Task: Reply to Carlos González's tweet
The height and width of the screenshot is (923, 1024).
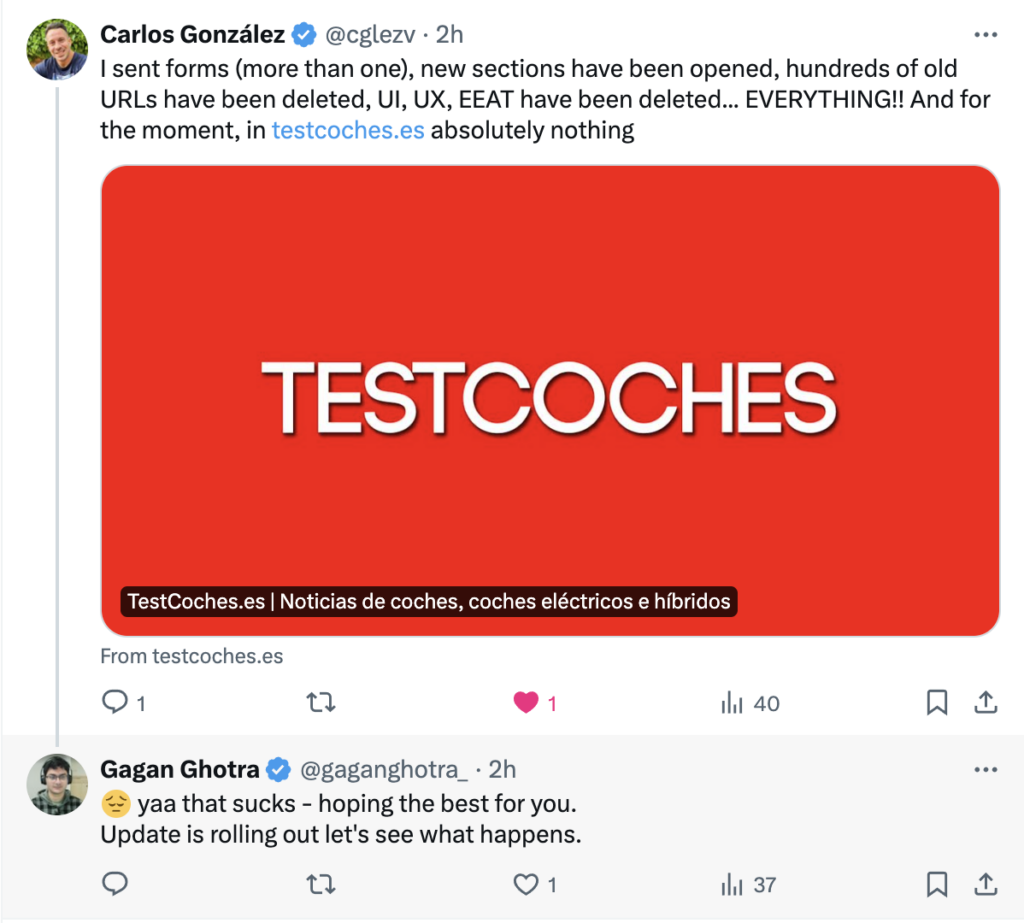Action: pos(116,703)
